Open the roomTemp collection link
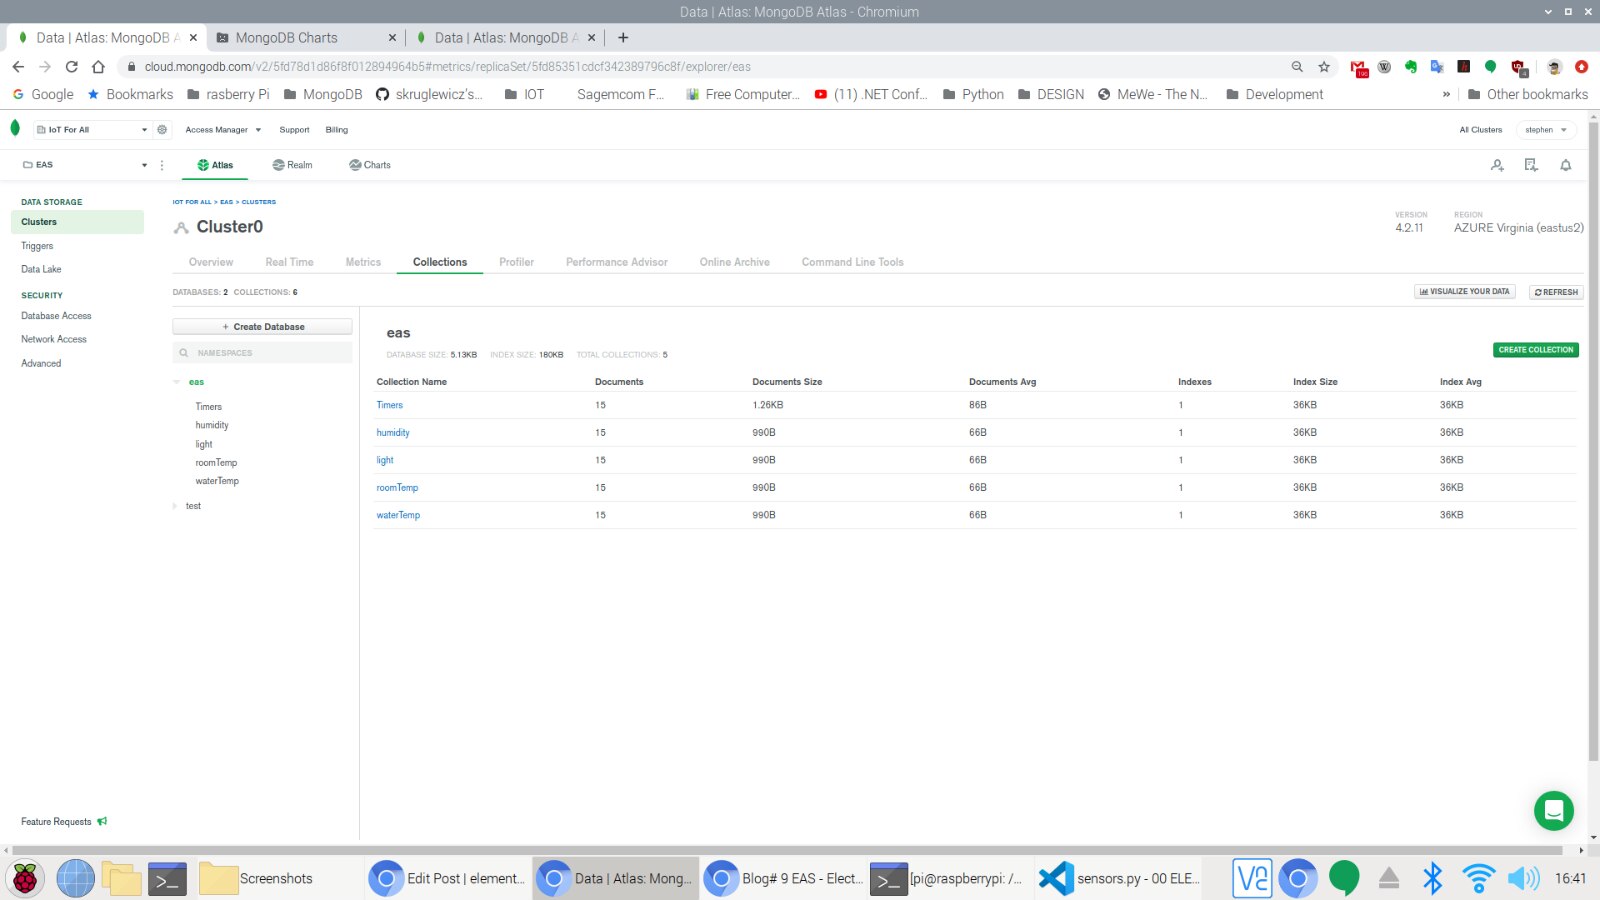 pos(397,488)
